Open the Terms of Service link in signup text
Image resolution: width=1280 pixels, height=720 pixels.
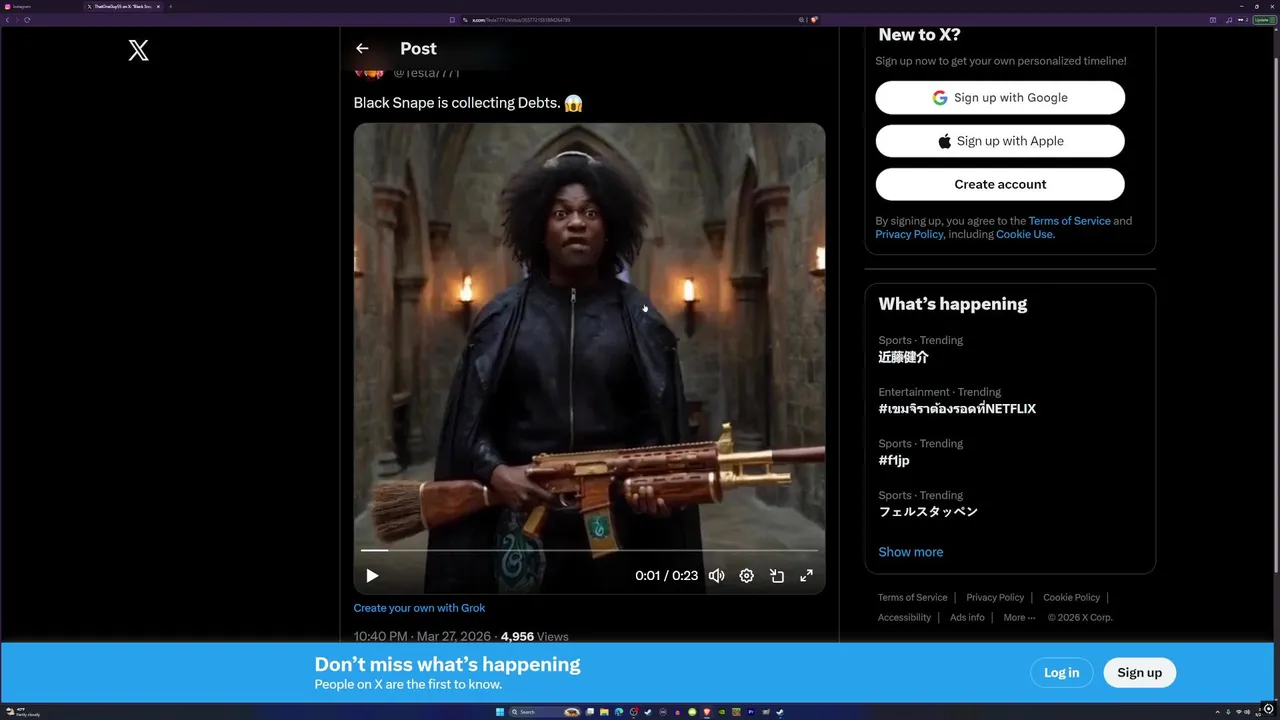[1069, 221]
